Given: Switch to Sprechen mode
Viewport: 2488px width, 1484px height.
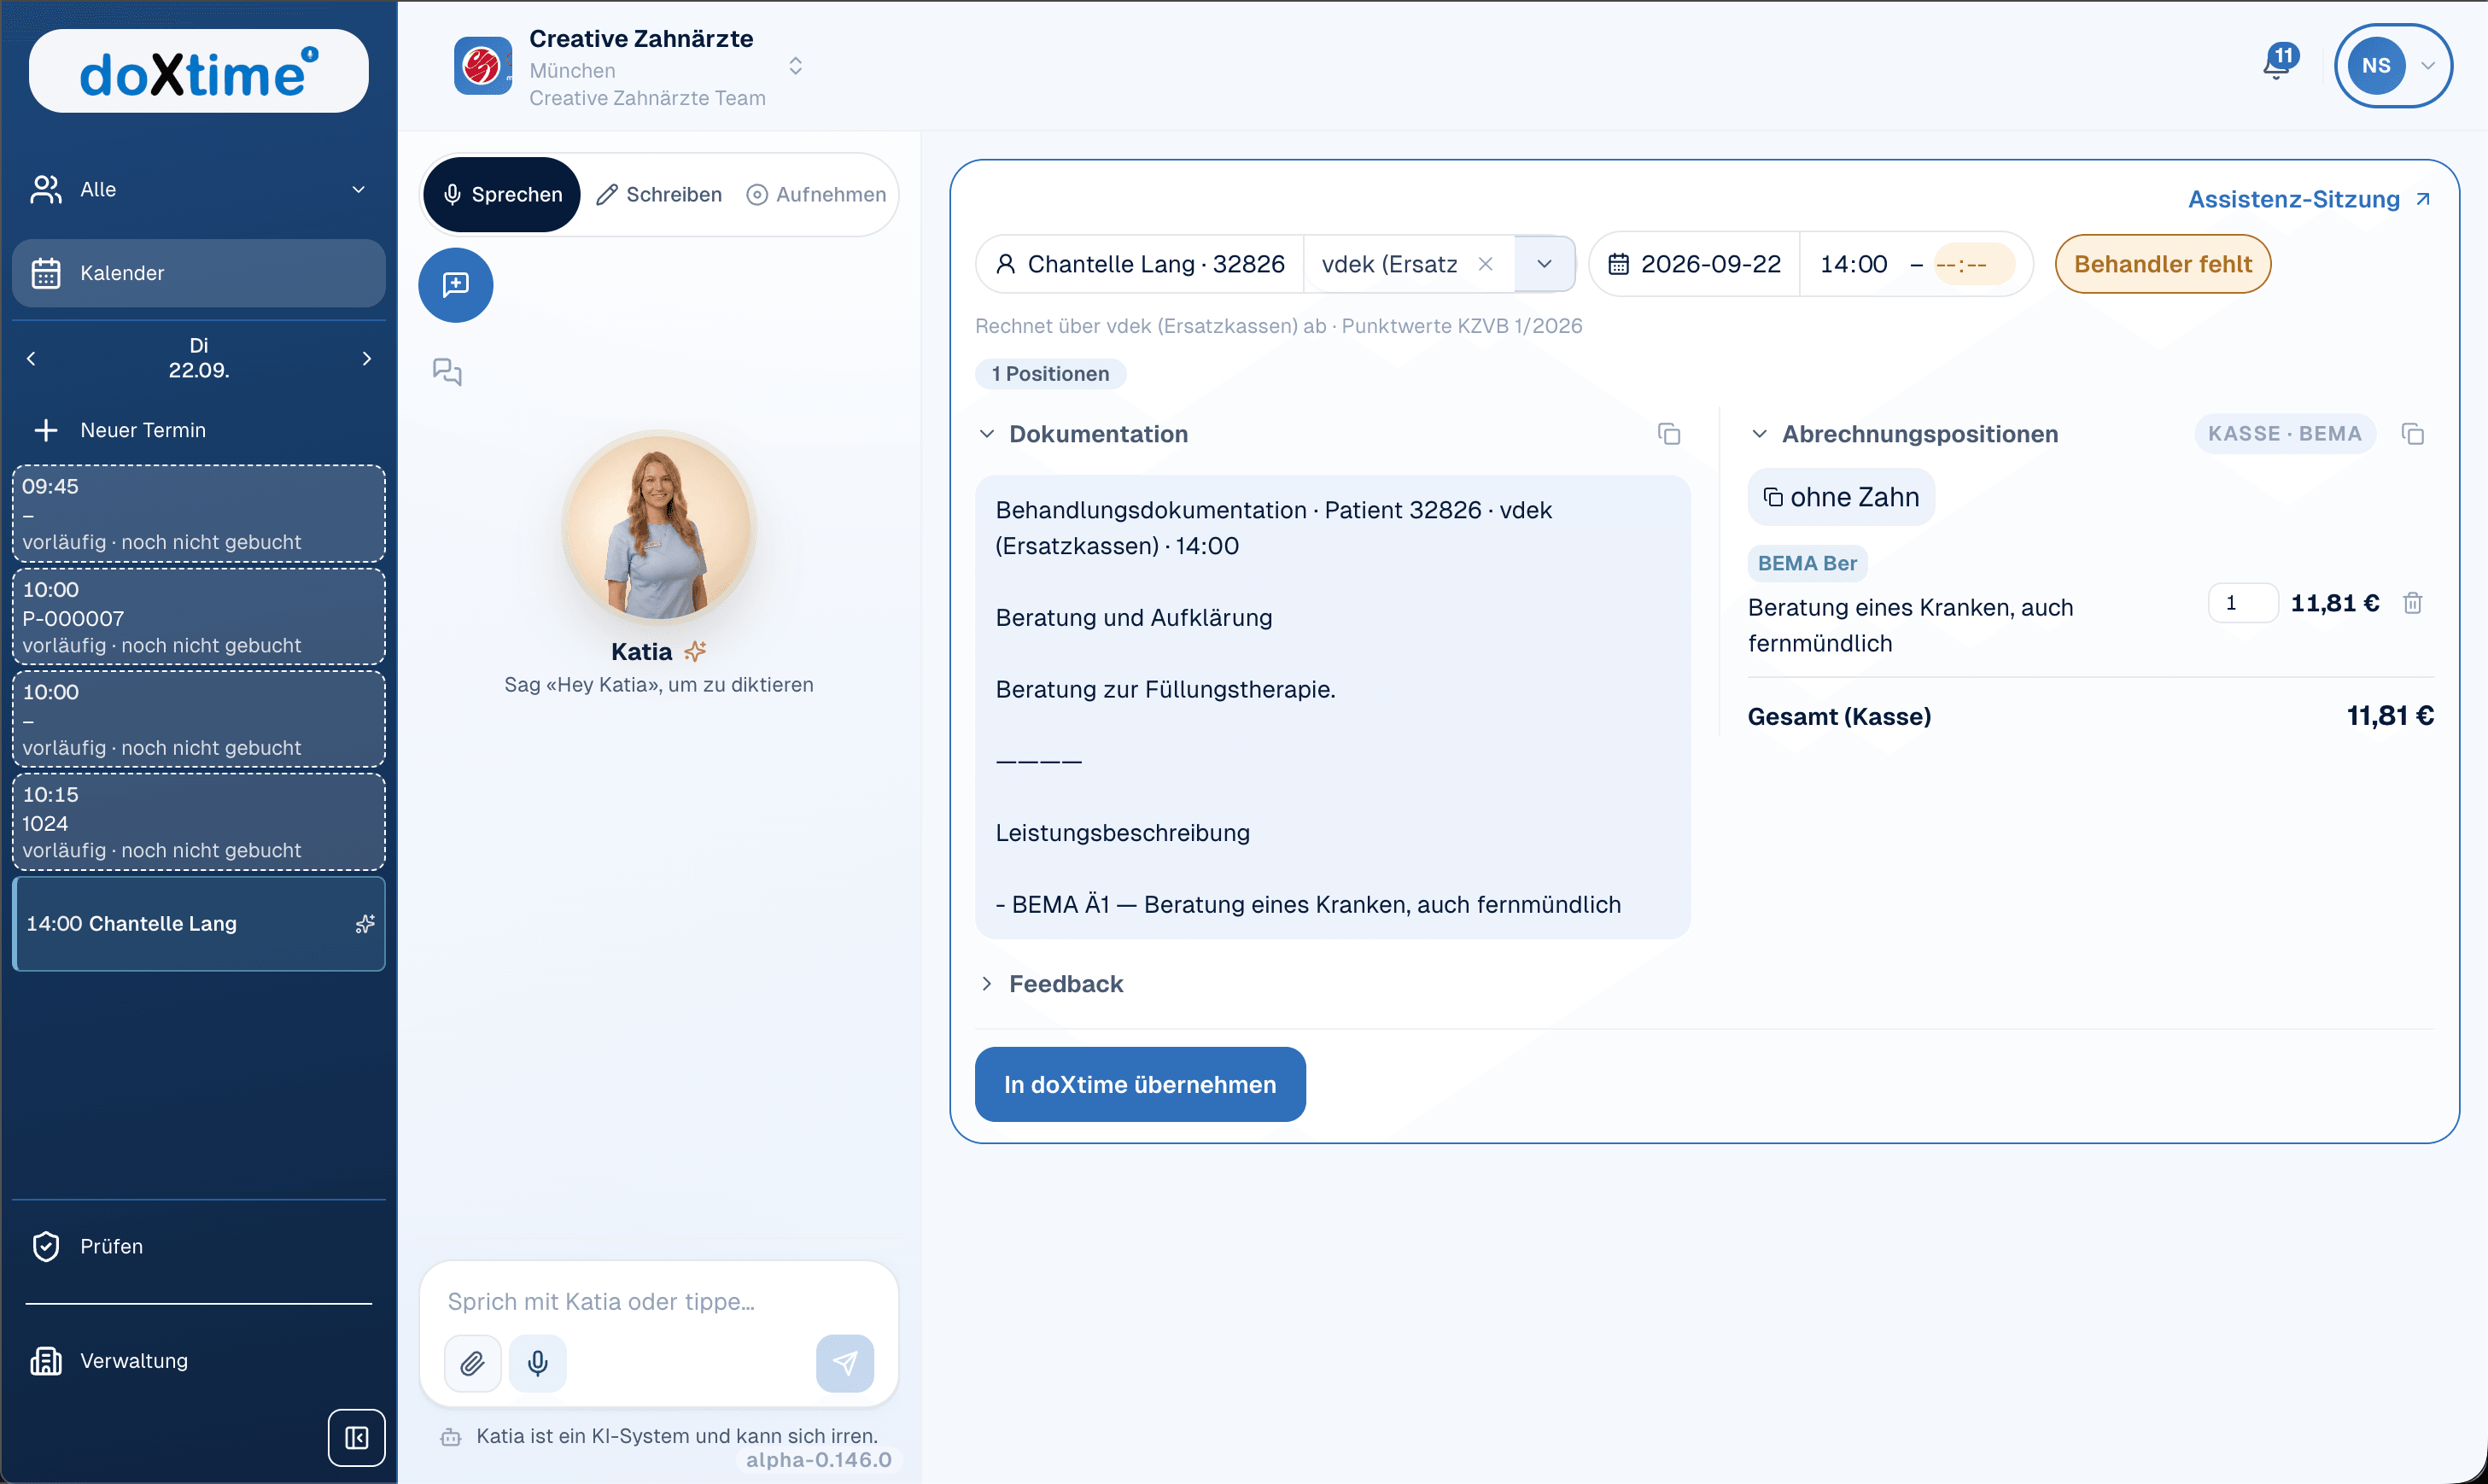Looking at the screenshot, I should (x=502, y=195).
